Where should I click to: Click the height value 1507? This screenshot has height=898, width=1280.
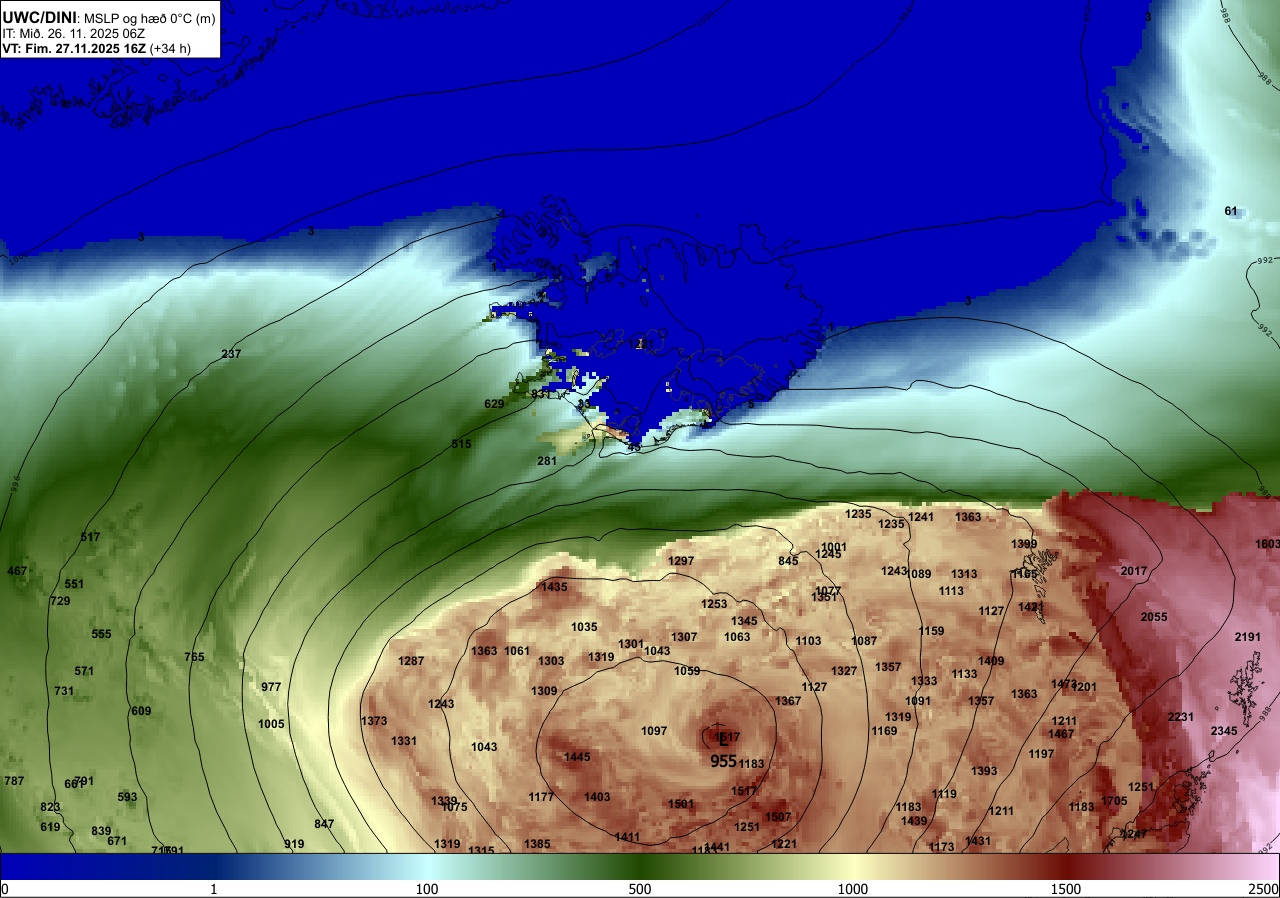coord(778,817)
